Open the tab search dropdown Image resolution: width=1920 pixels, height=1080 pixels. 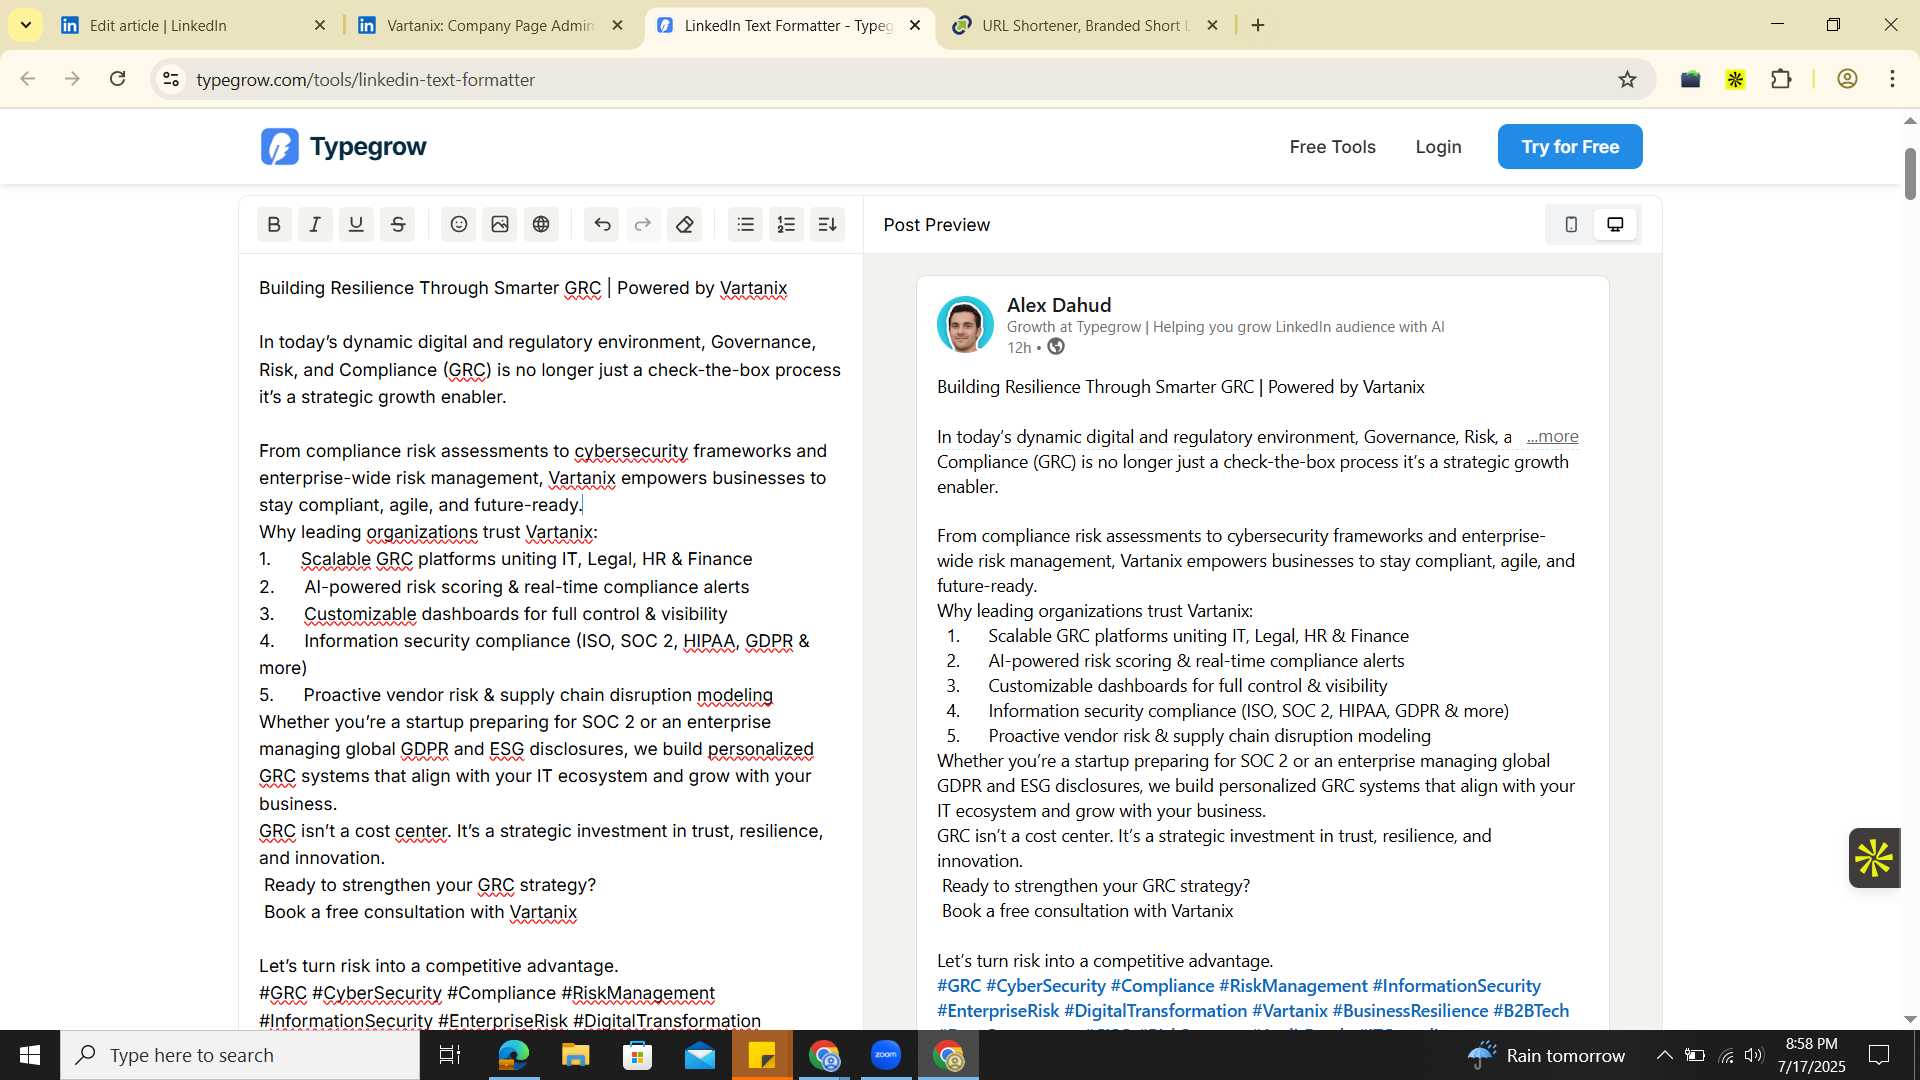25,25
